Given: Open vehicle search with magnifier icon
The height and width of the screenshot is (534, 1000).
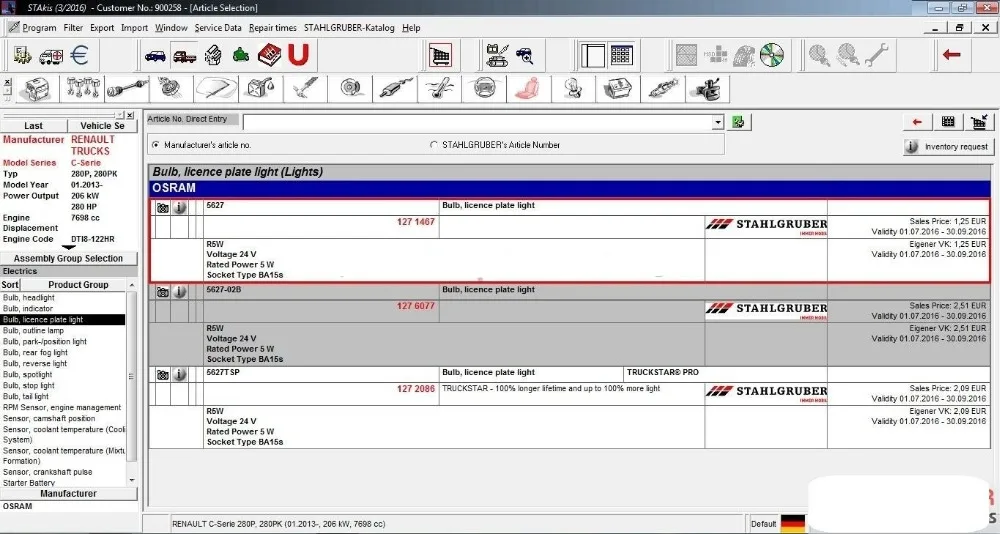Looking at the screenshot, I should click(525, 56).
